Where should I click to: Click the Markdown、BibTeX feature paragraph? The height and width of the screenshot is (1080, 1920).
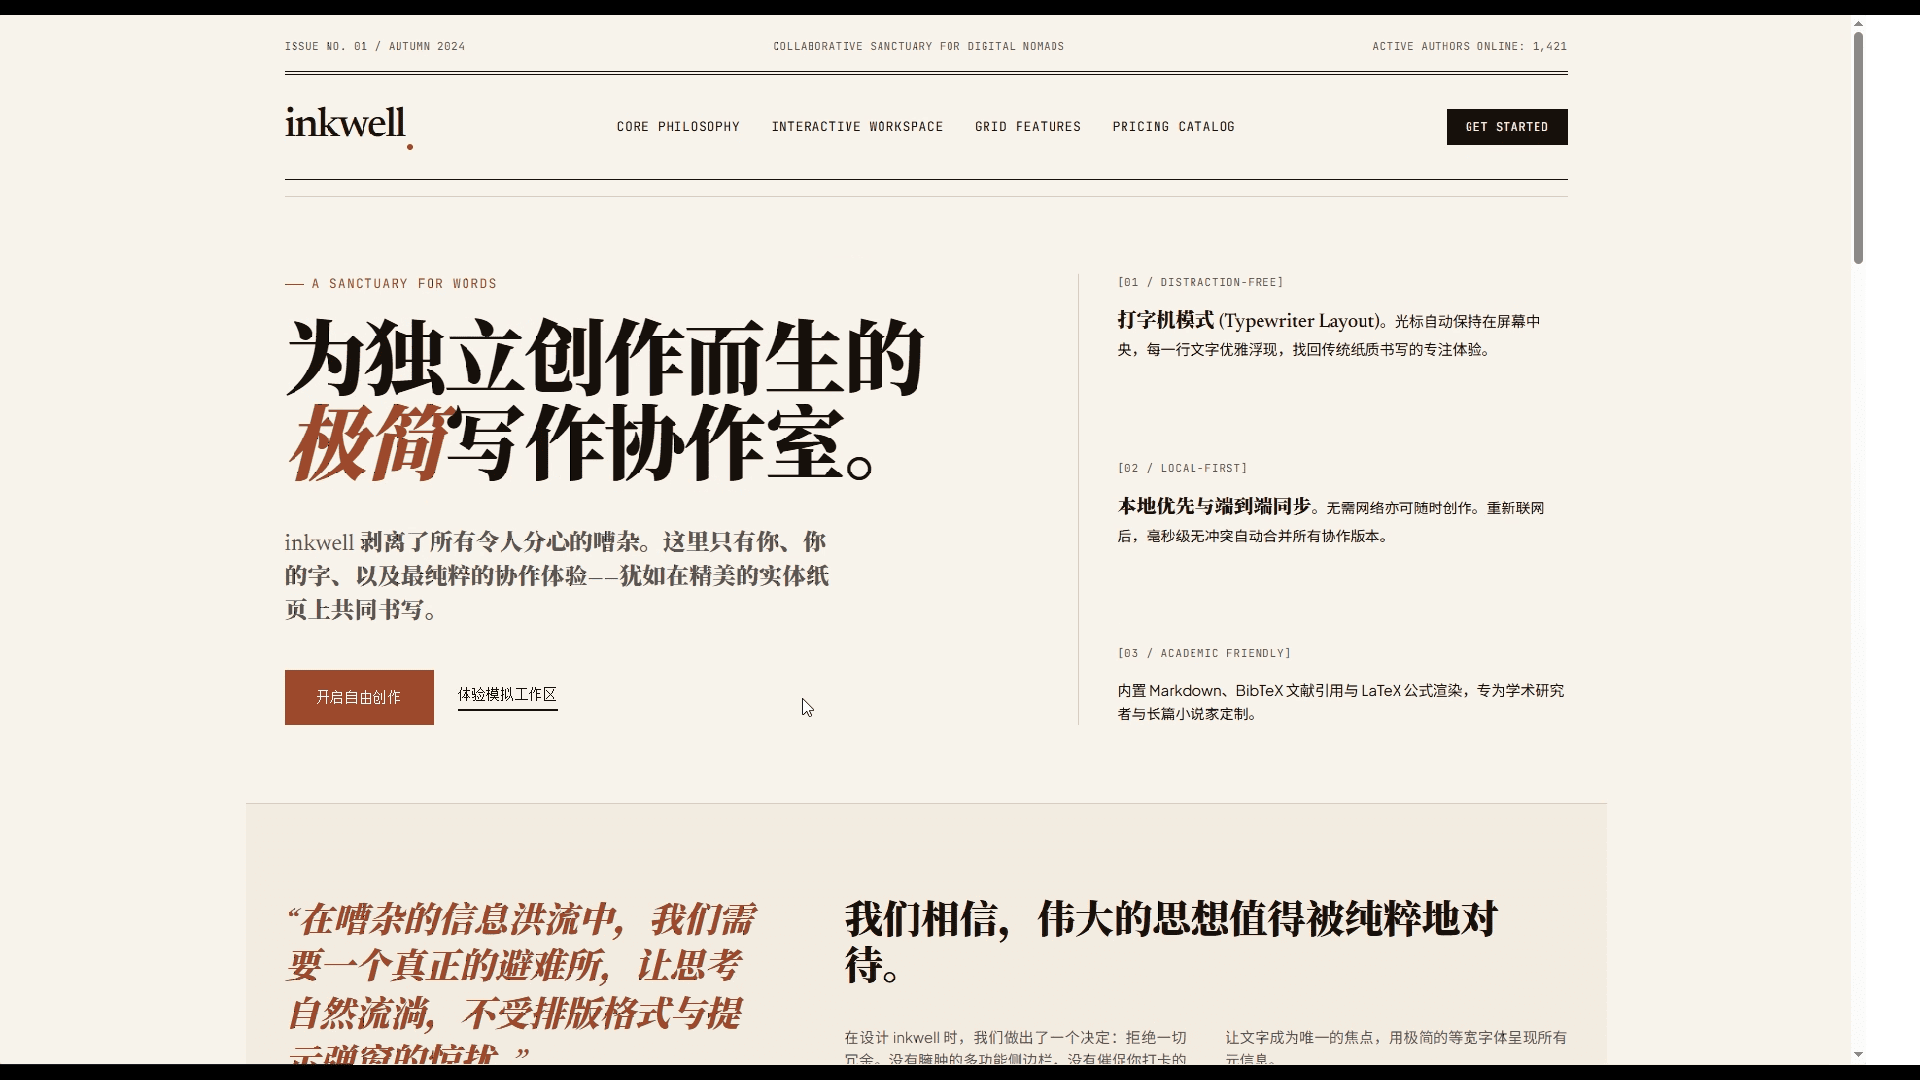click(1340, 702)
